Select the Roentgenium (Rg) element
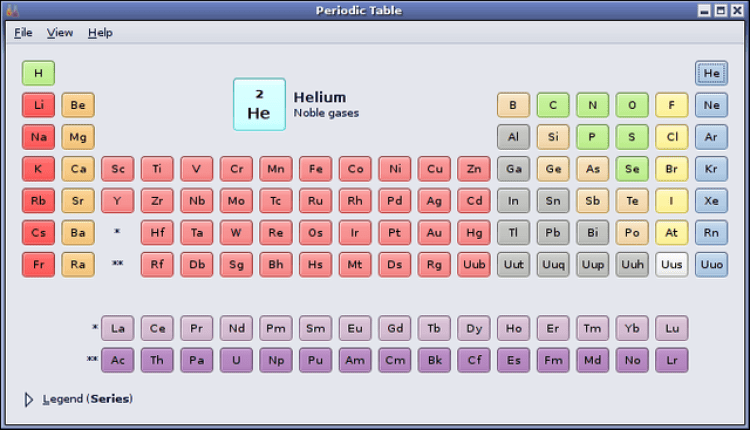The height and width of the screenshot is (430, 750). click(x=434, y=265)
